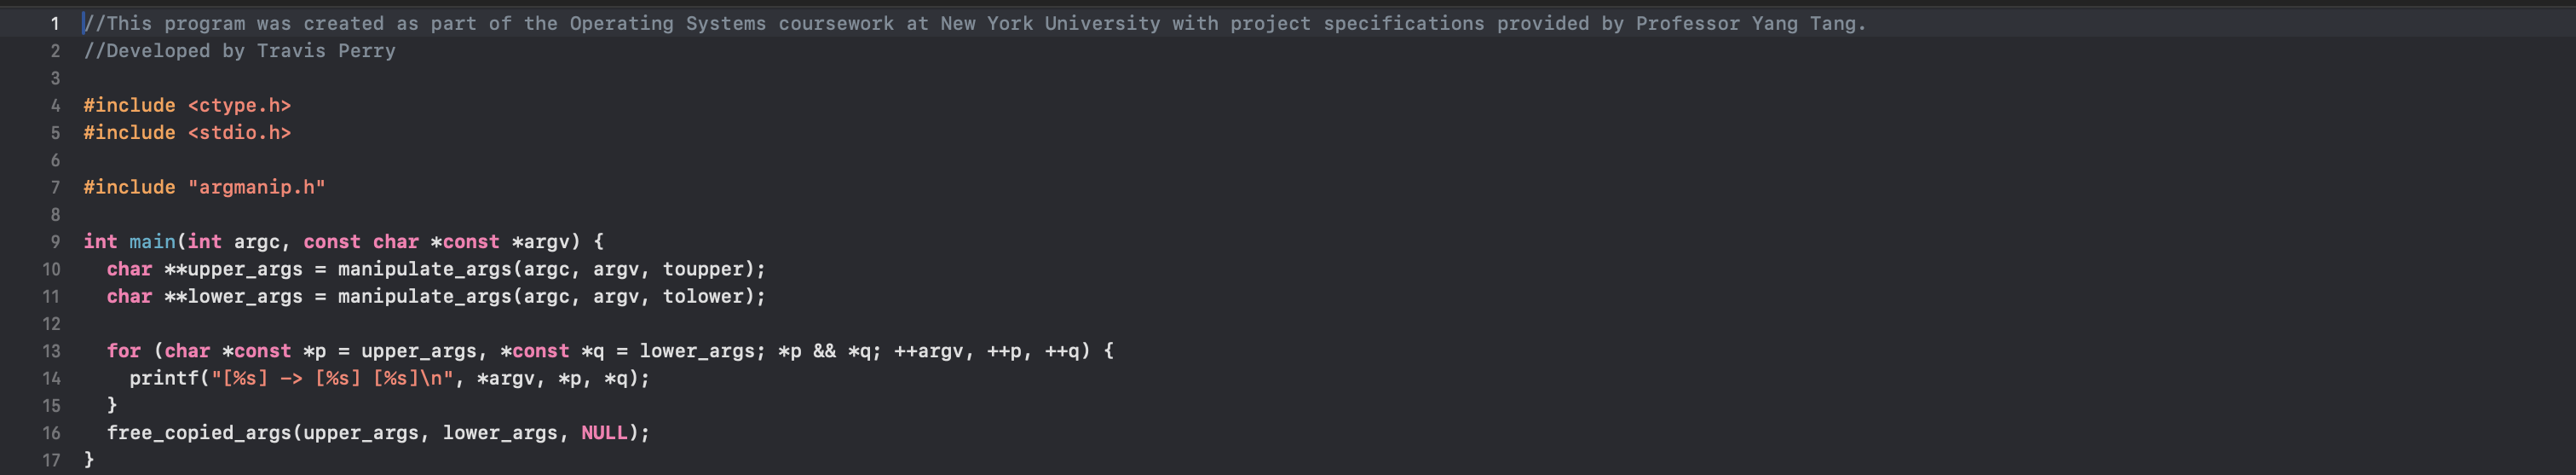The width and height of the screenshot is (2576, 475).
Task: Click the printf format string literal
Action: pyautogui.click(x=332, y=378)
